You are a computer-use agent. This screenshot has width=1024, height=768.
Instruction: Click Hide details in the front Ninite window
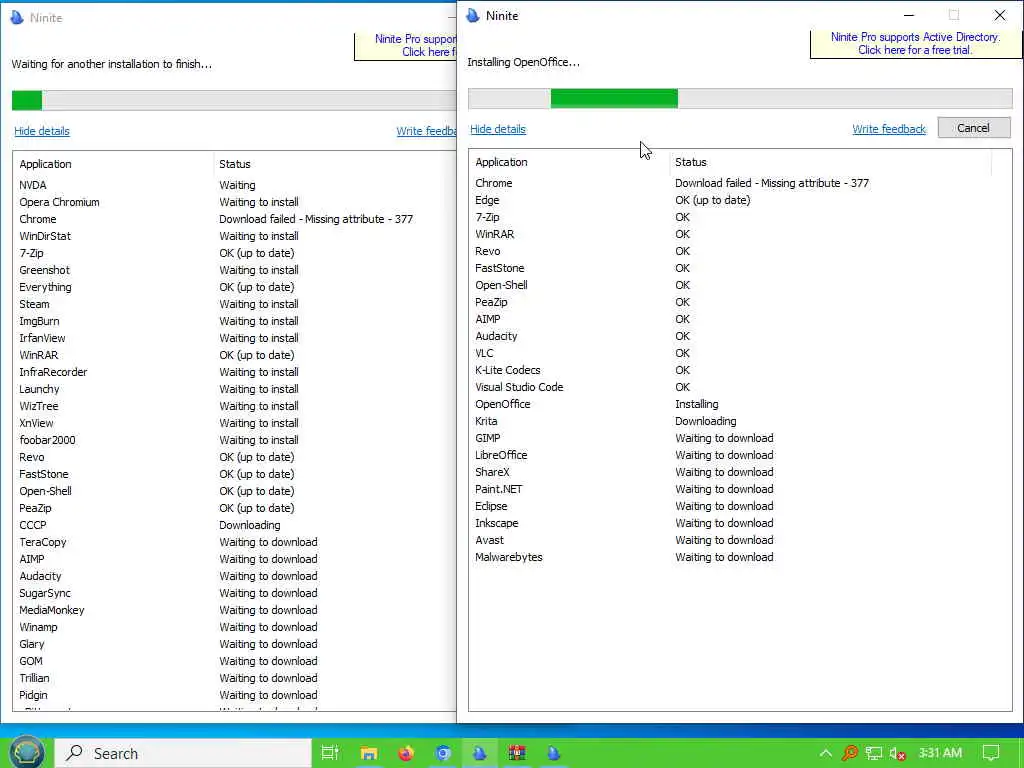click(498, 129)
